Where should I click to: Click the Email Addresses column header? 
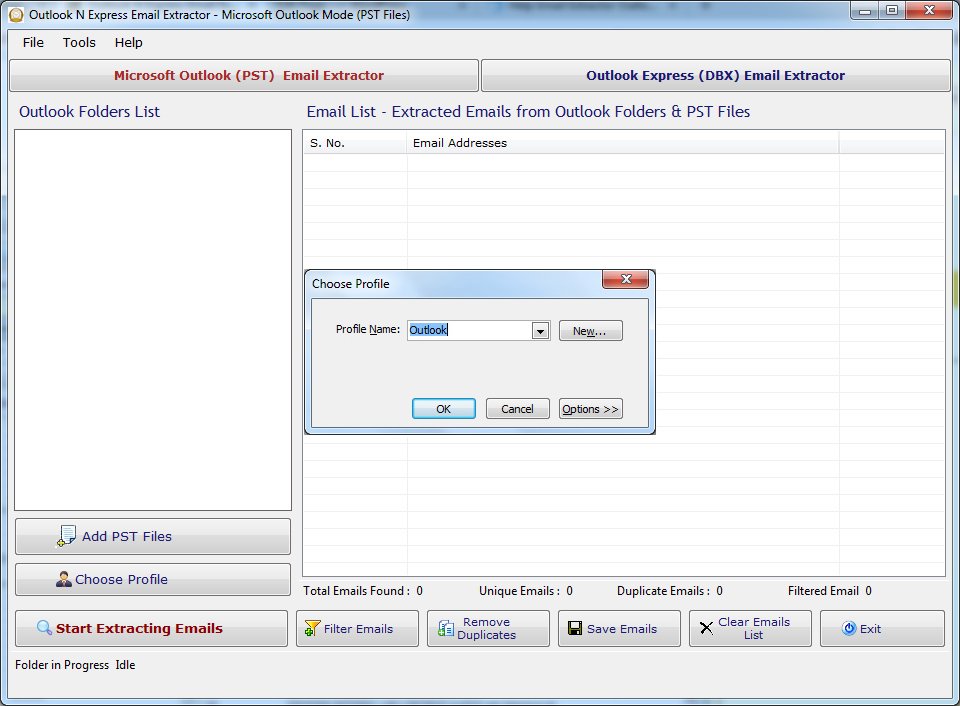point(623,143)
